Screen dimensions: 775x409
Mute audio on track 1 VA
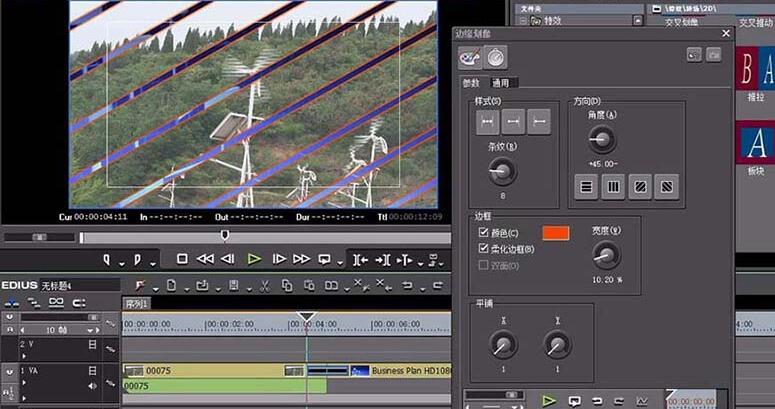click(x=92, y=386)
